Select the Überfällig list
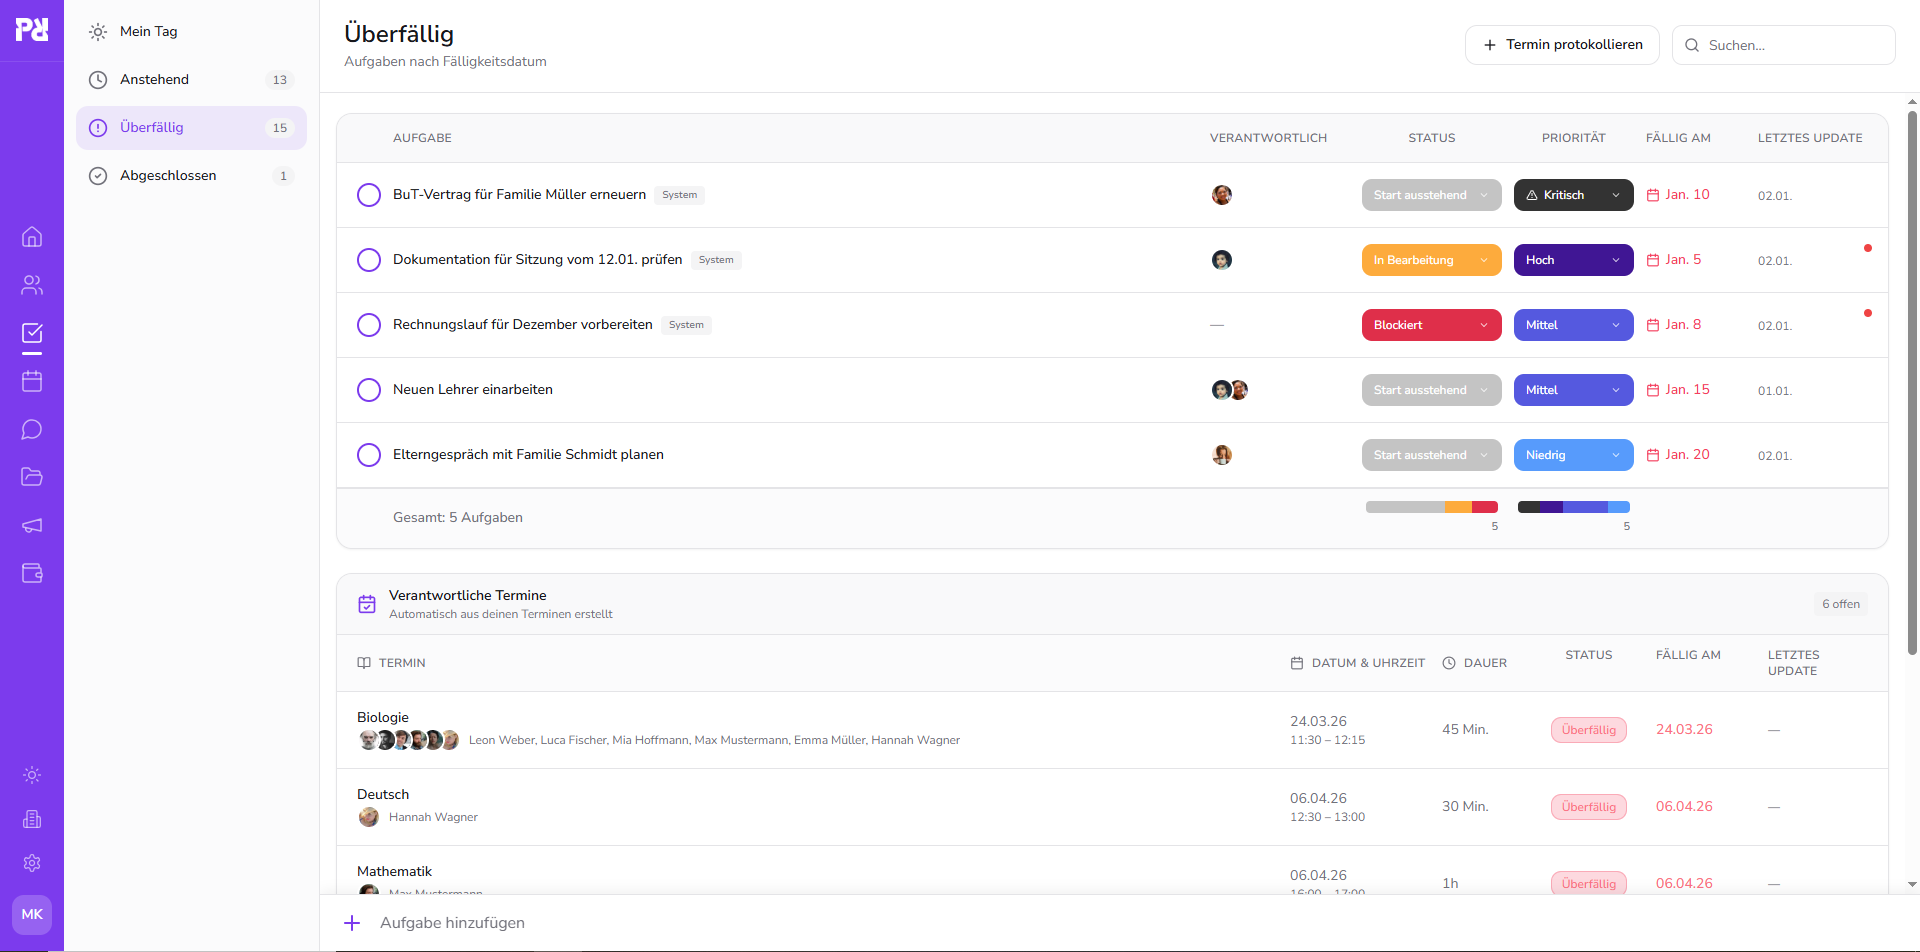This screenshot has height=952, width=1920. (x=191, y=128)
